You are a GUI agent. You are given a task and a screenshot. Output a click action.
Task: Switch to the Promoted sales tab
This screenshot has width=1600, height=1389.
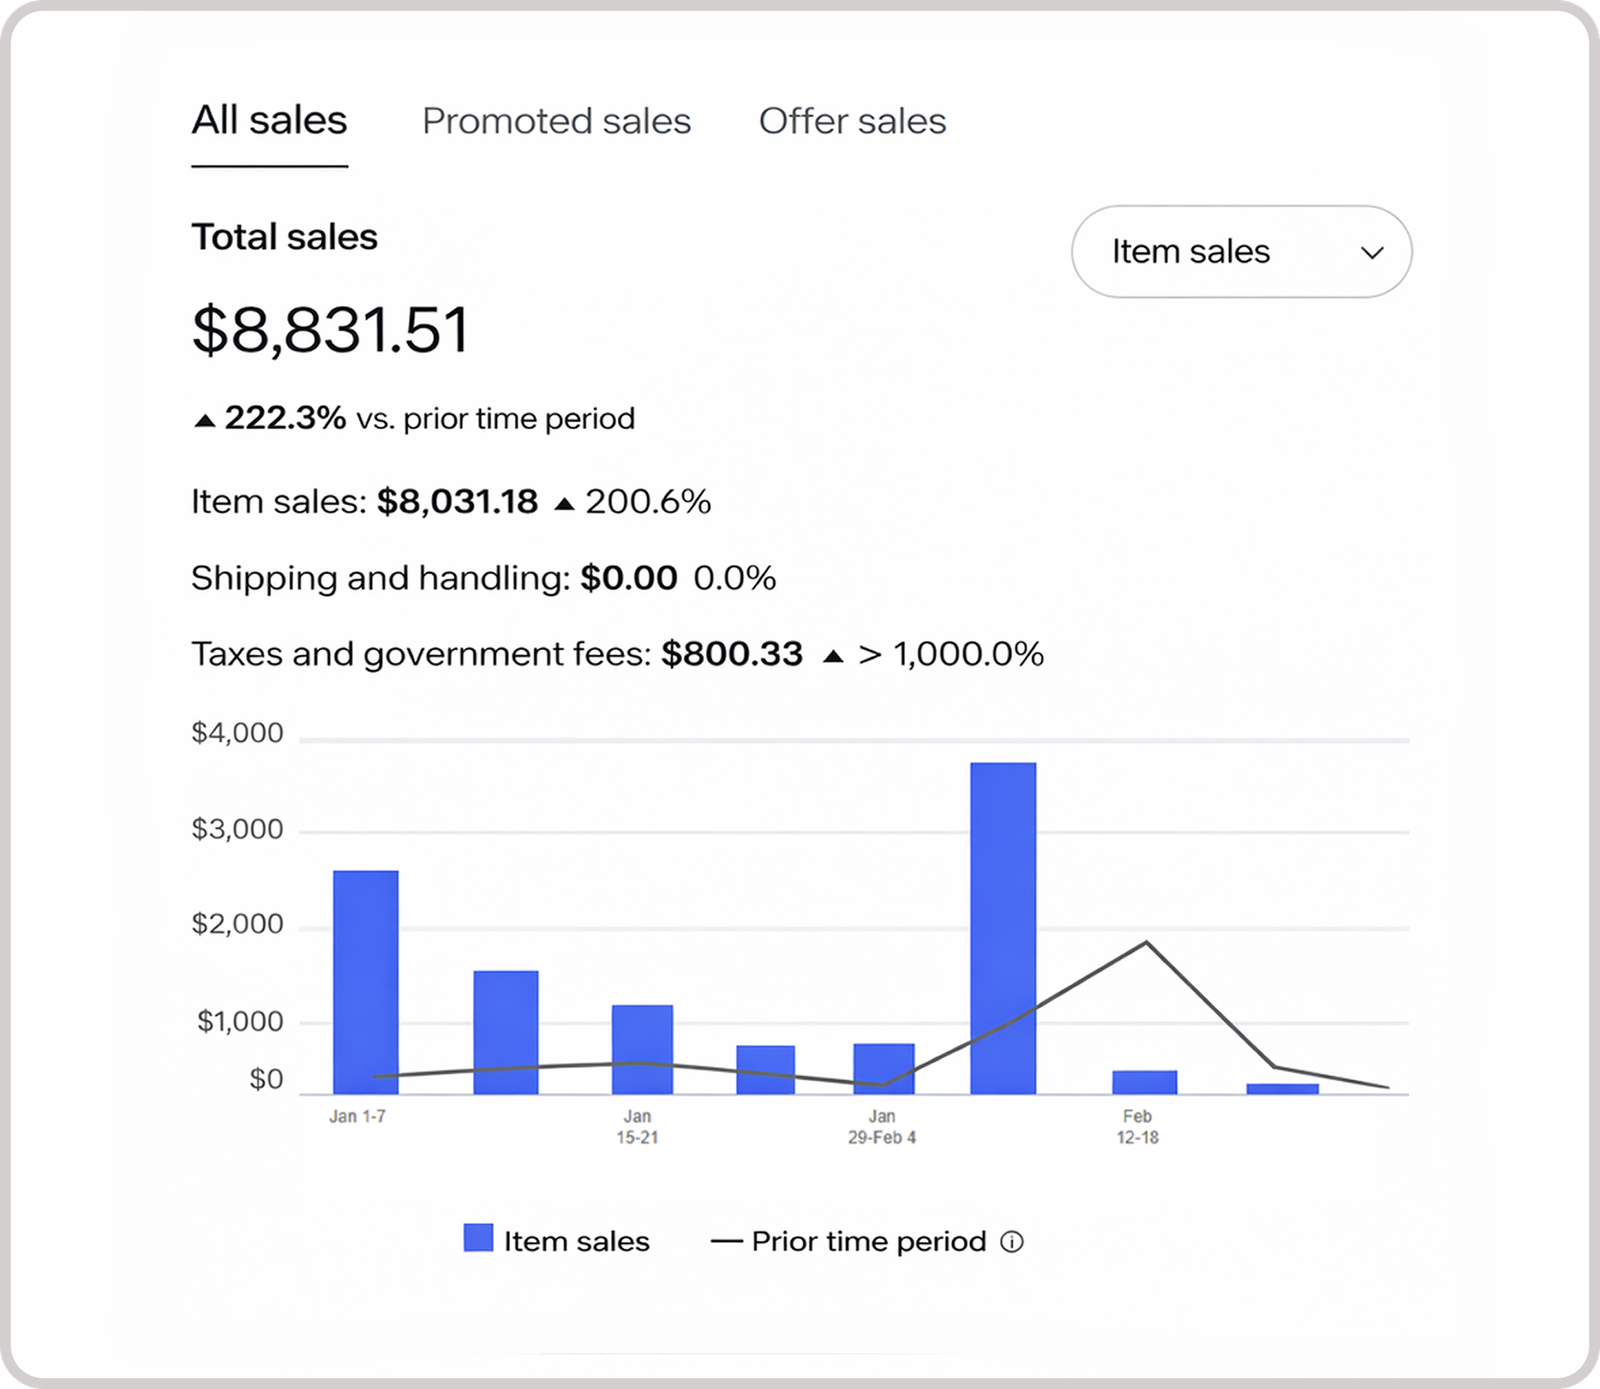click(556, 121)
